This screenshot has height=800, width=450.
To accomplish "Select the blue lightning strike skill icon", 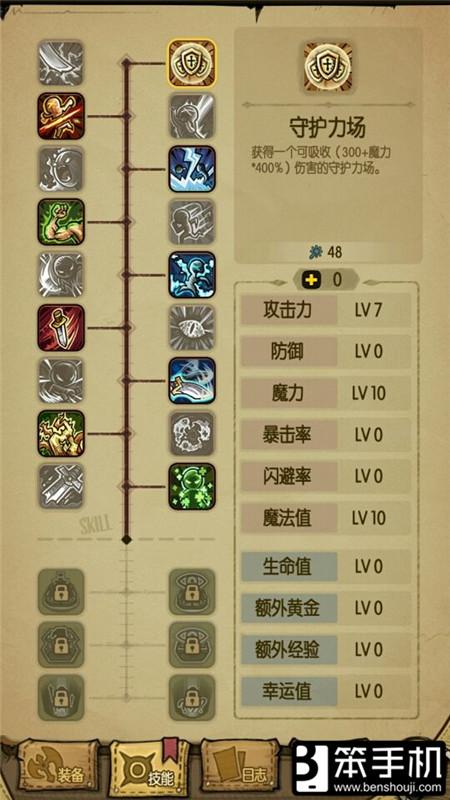I will (192, 169).
